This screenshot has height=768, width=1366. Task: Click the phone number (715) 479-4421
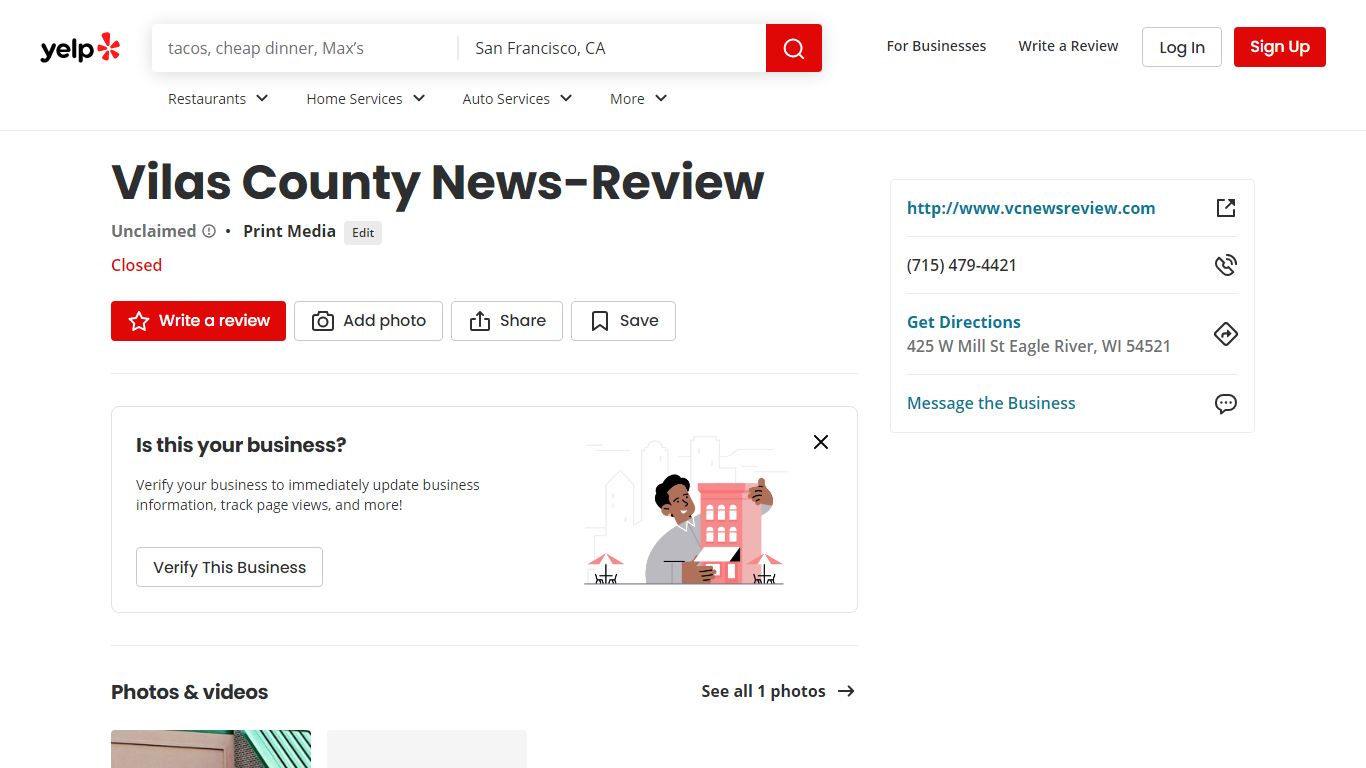tap(962, 265)
